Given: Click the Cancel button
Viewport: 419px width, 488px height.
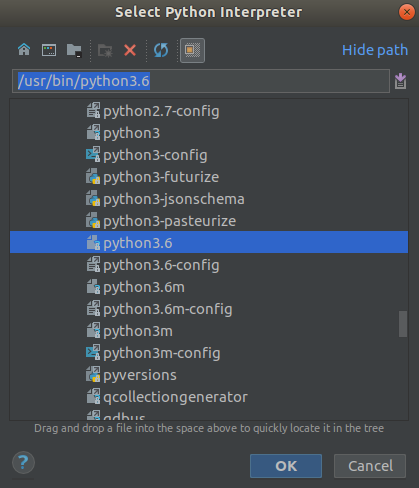Looking at the screenshot, I should tap(370, 466).
